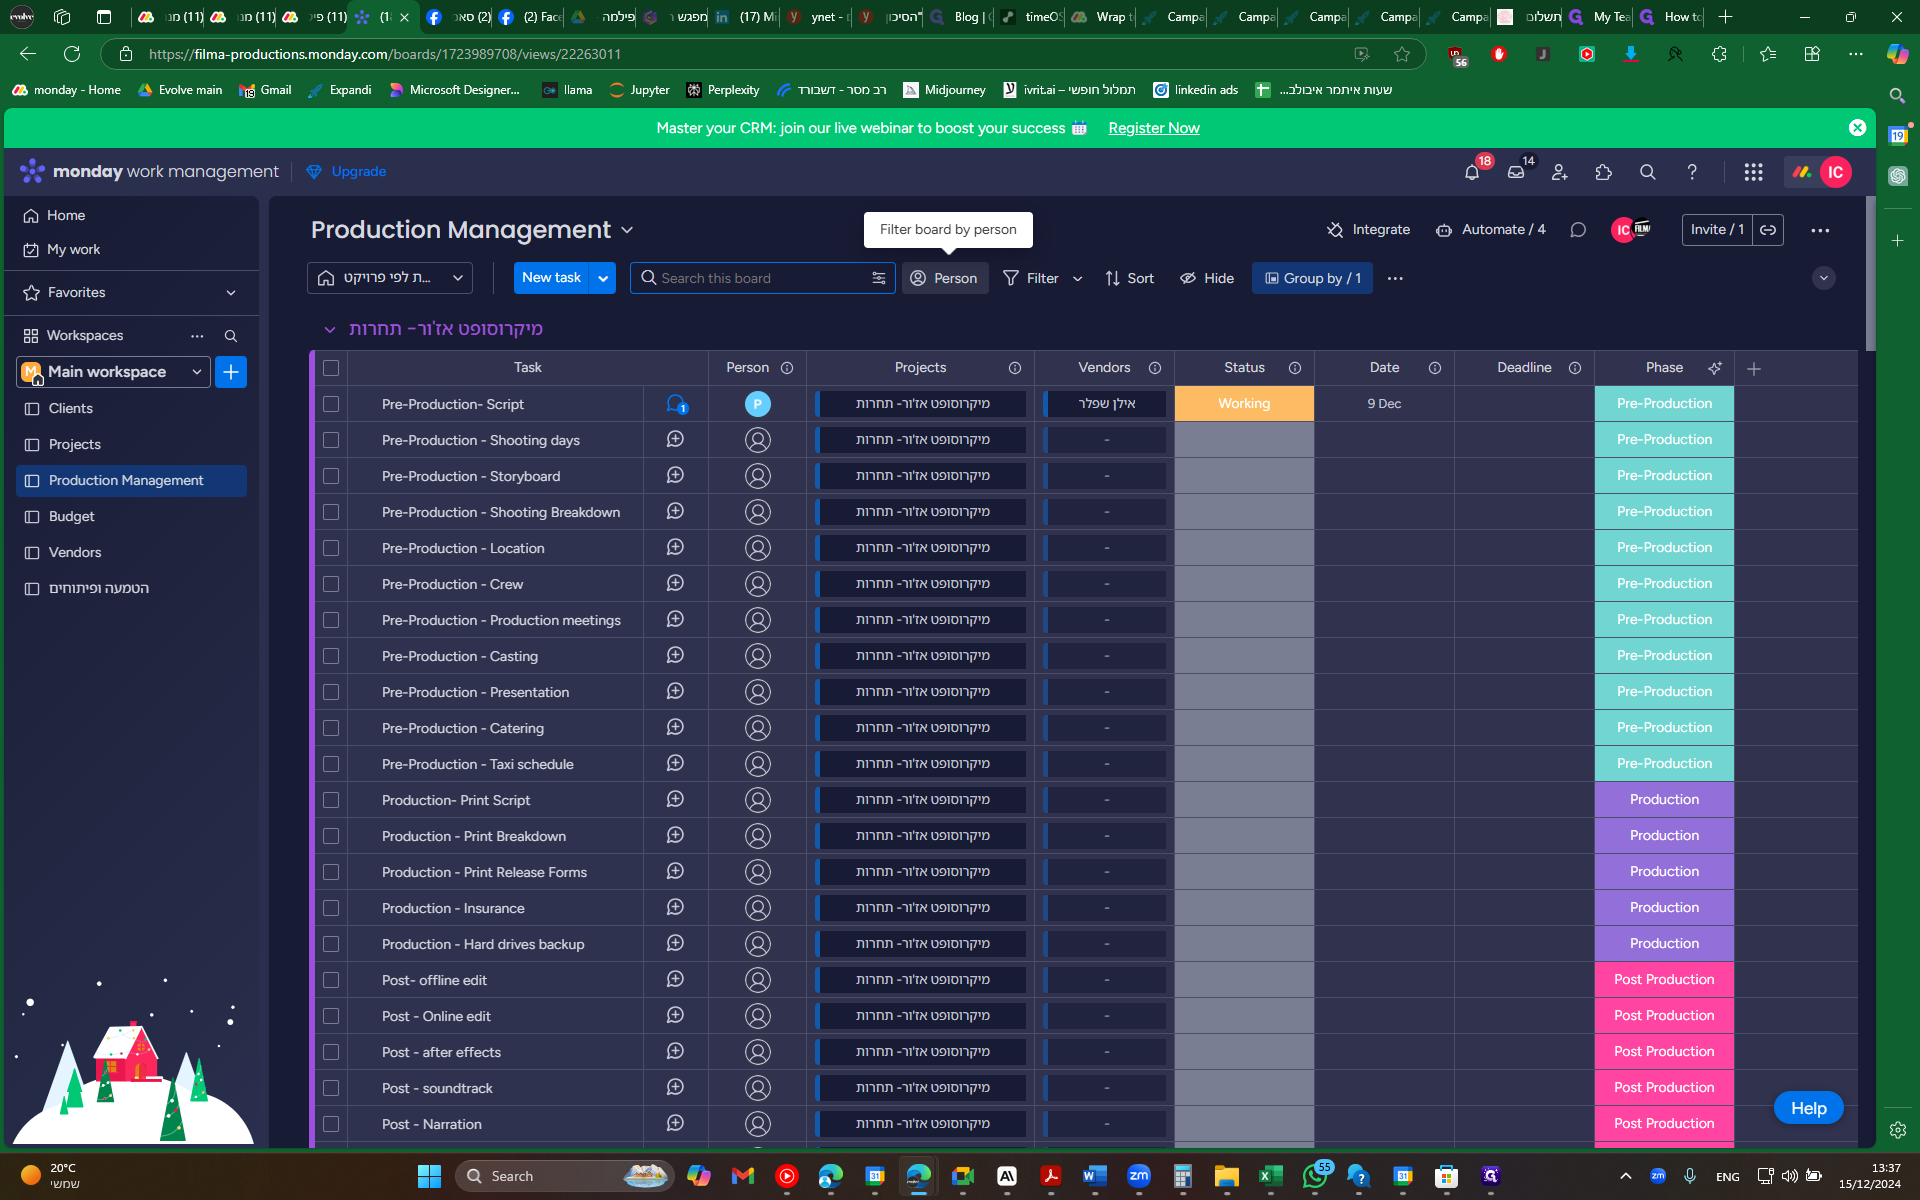Open search everything magnifier in top bar

point(1648,172)
